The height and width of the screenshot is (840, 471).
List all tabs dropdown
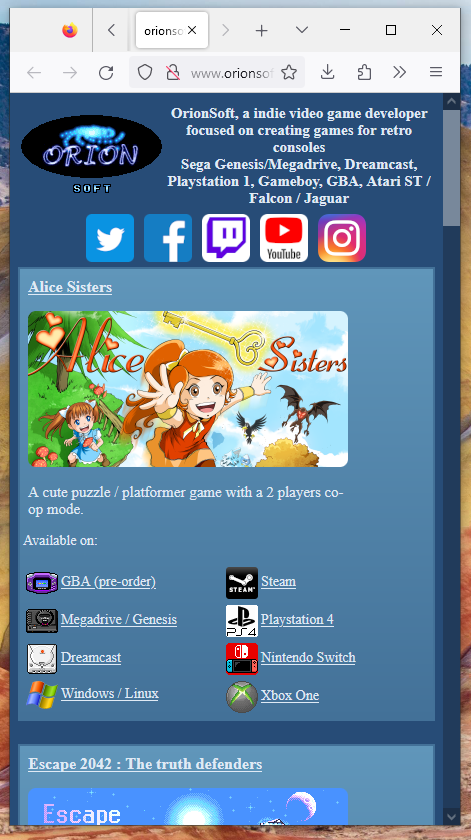click(x=302, y=31)
